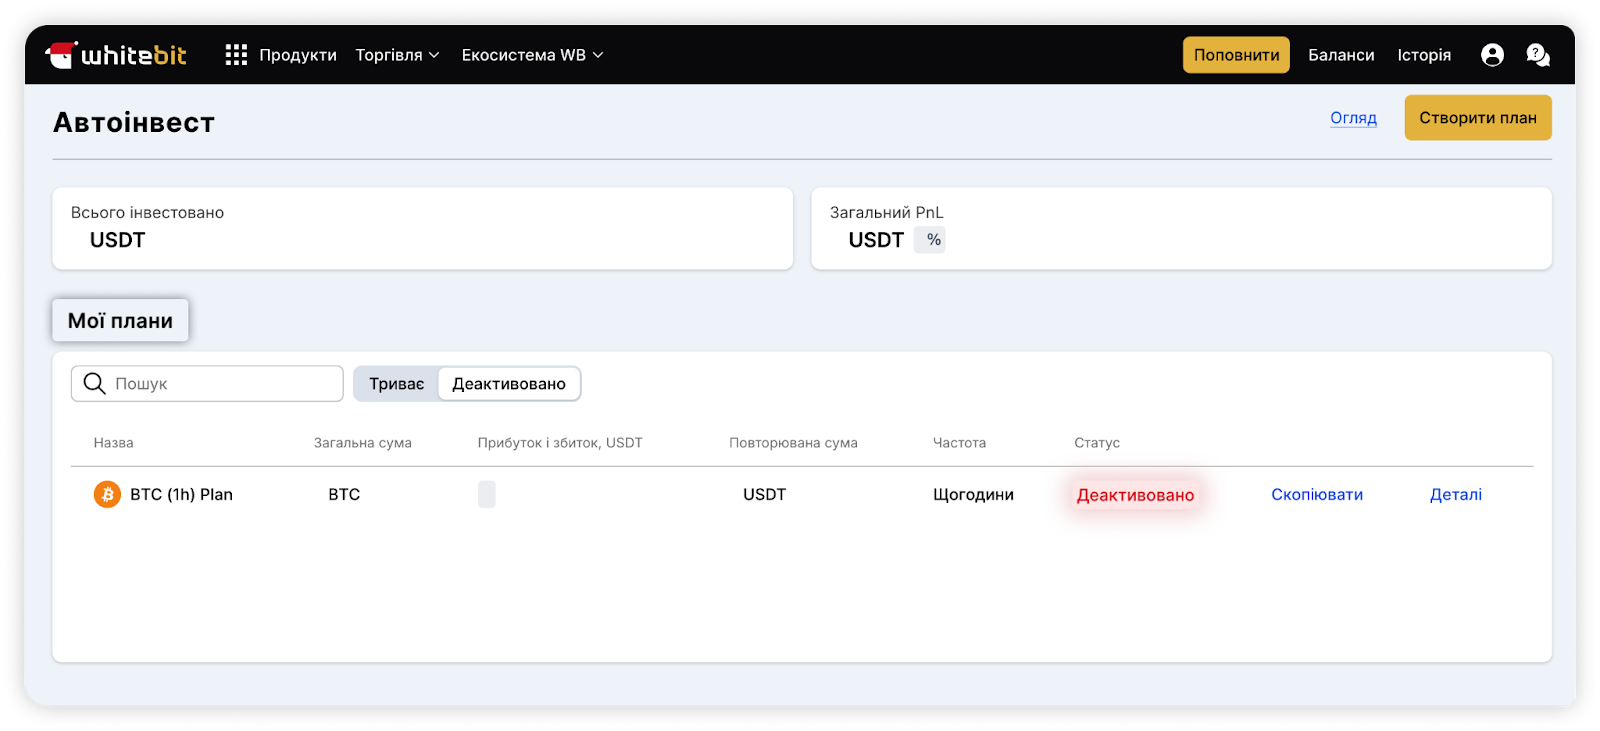This screenshot has width=1600, height=731.
Task: Expand the Торгівля dropdown
Action: tap(397, 55)
